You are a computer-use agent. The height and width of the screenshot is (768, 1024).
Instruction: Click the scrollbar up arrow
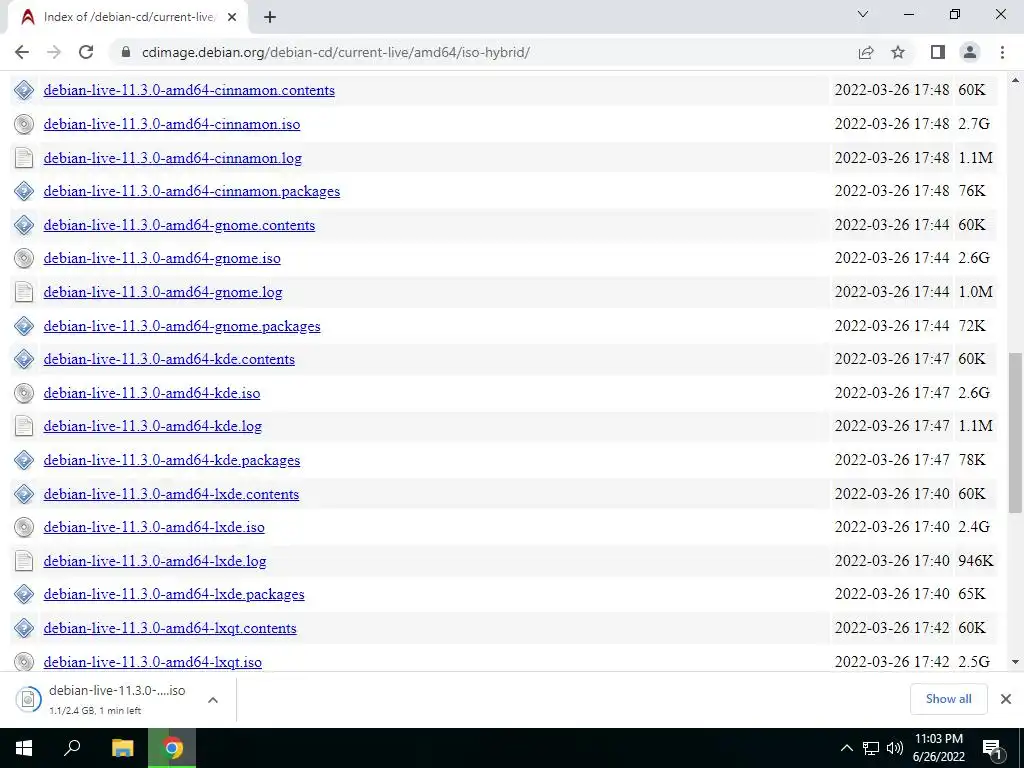1016,80
